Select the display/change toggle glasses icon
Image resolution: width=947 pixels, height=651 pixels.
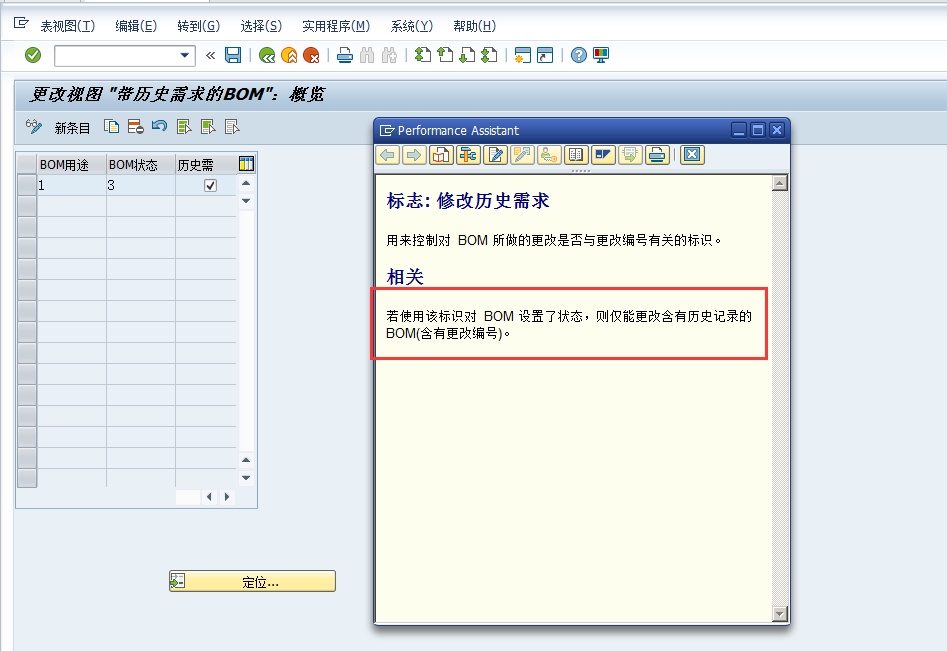(35, 127)
